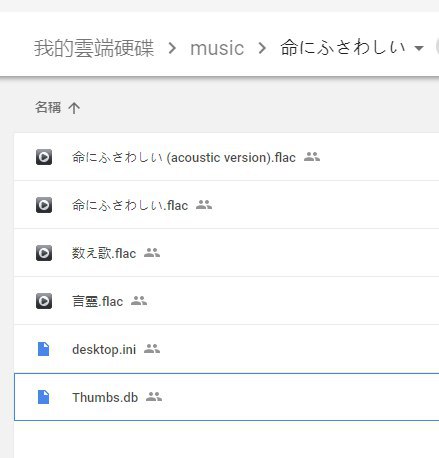Image resolution: width=439 pixels, height=458 pixels.
Task: Select the desktop.ini file name
Action: 104,349
